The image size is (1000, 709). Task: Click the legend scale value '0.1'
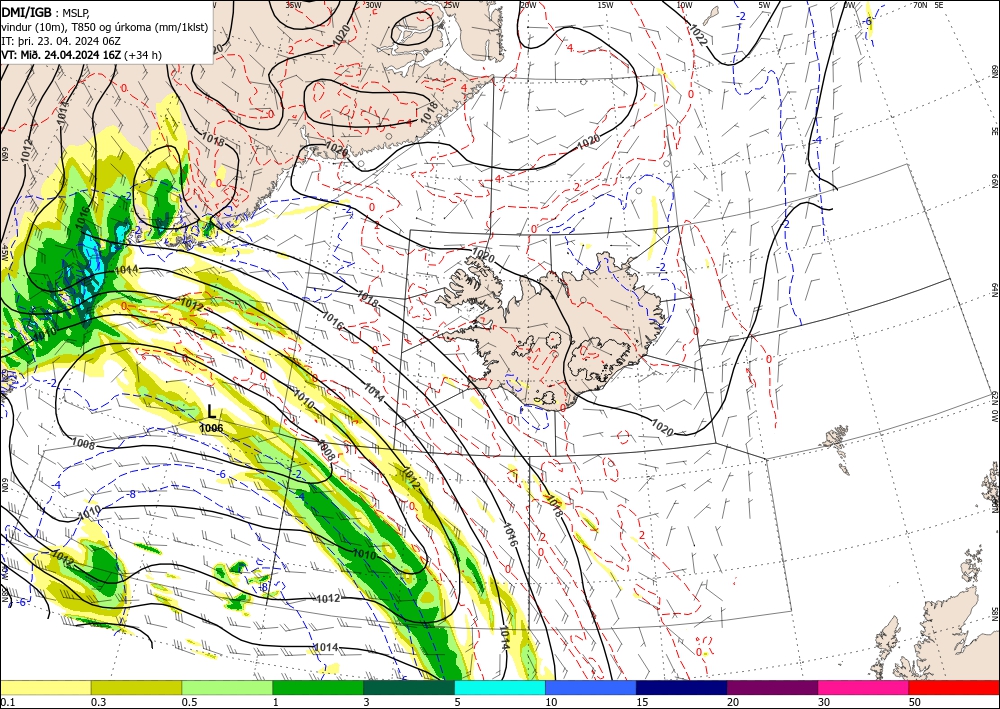(x=8, y=702)
